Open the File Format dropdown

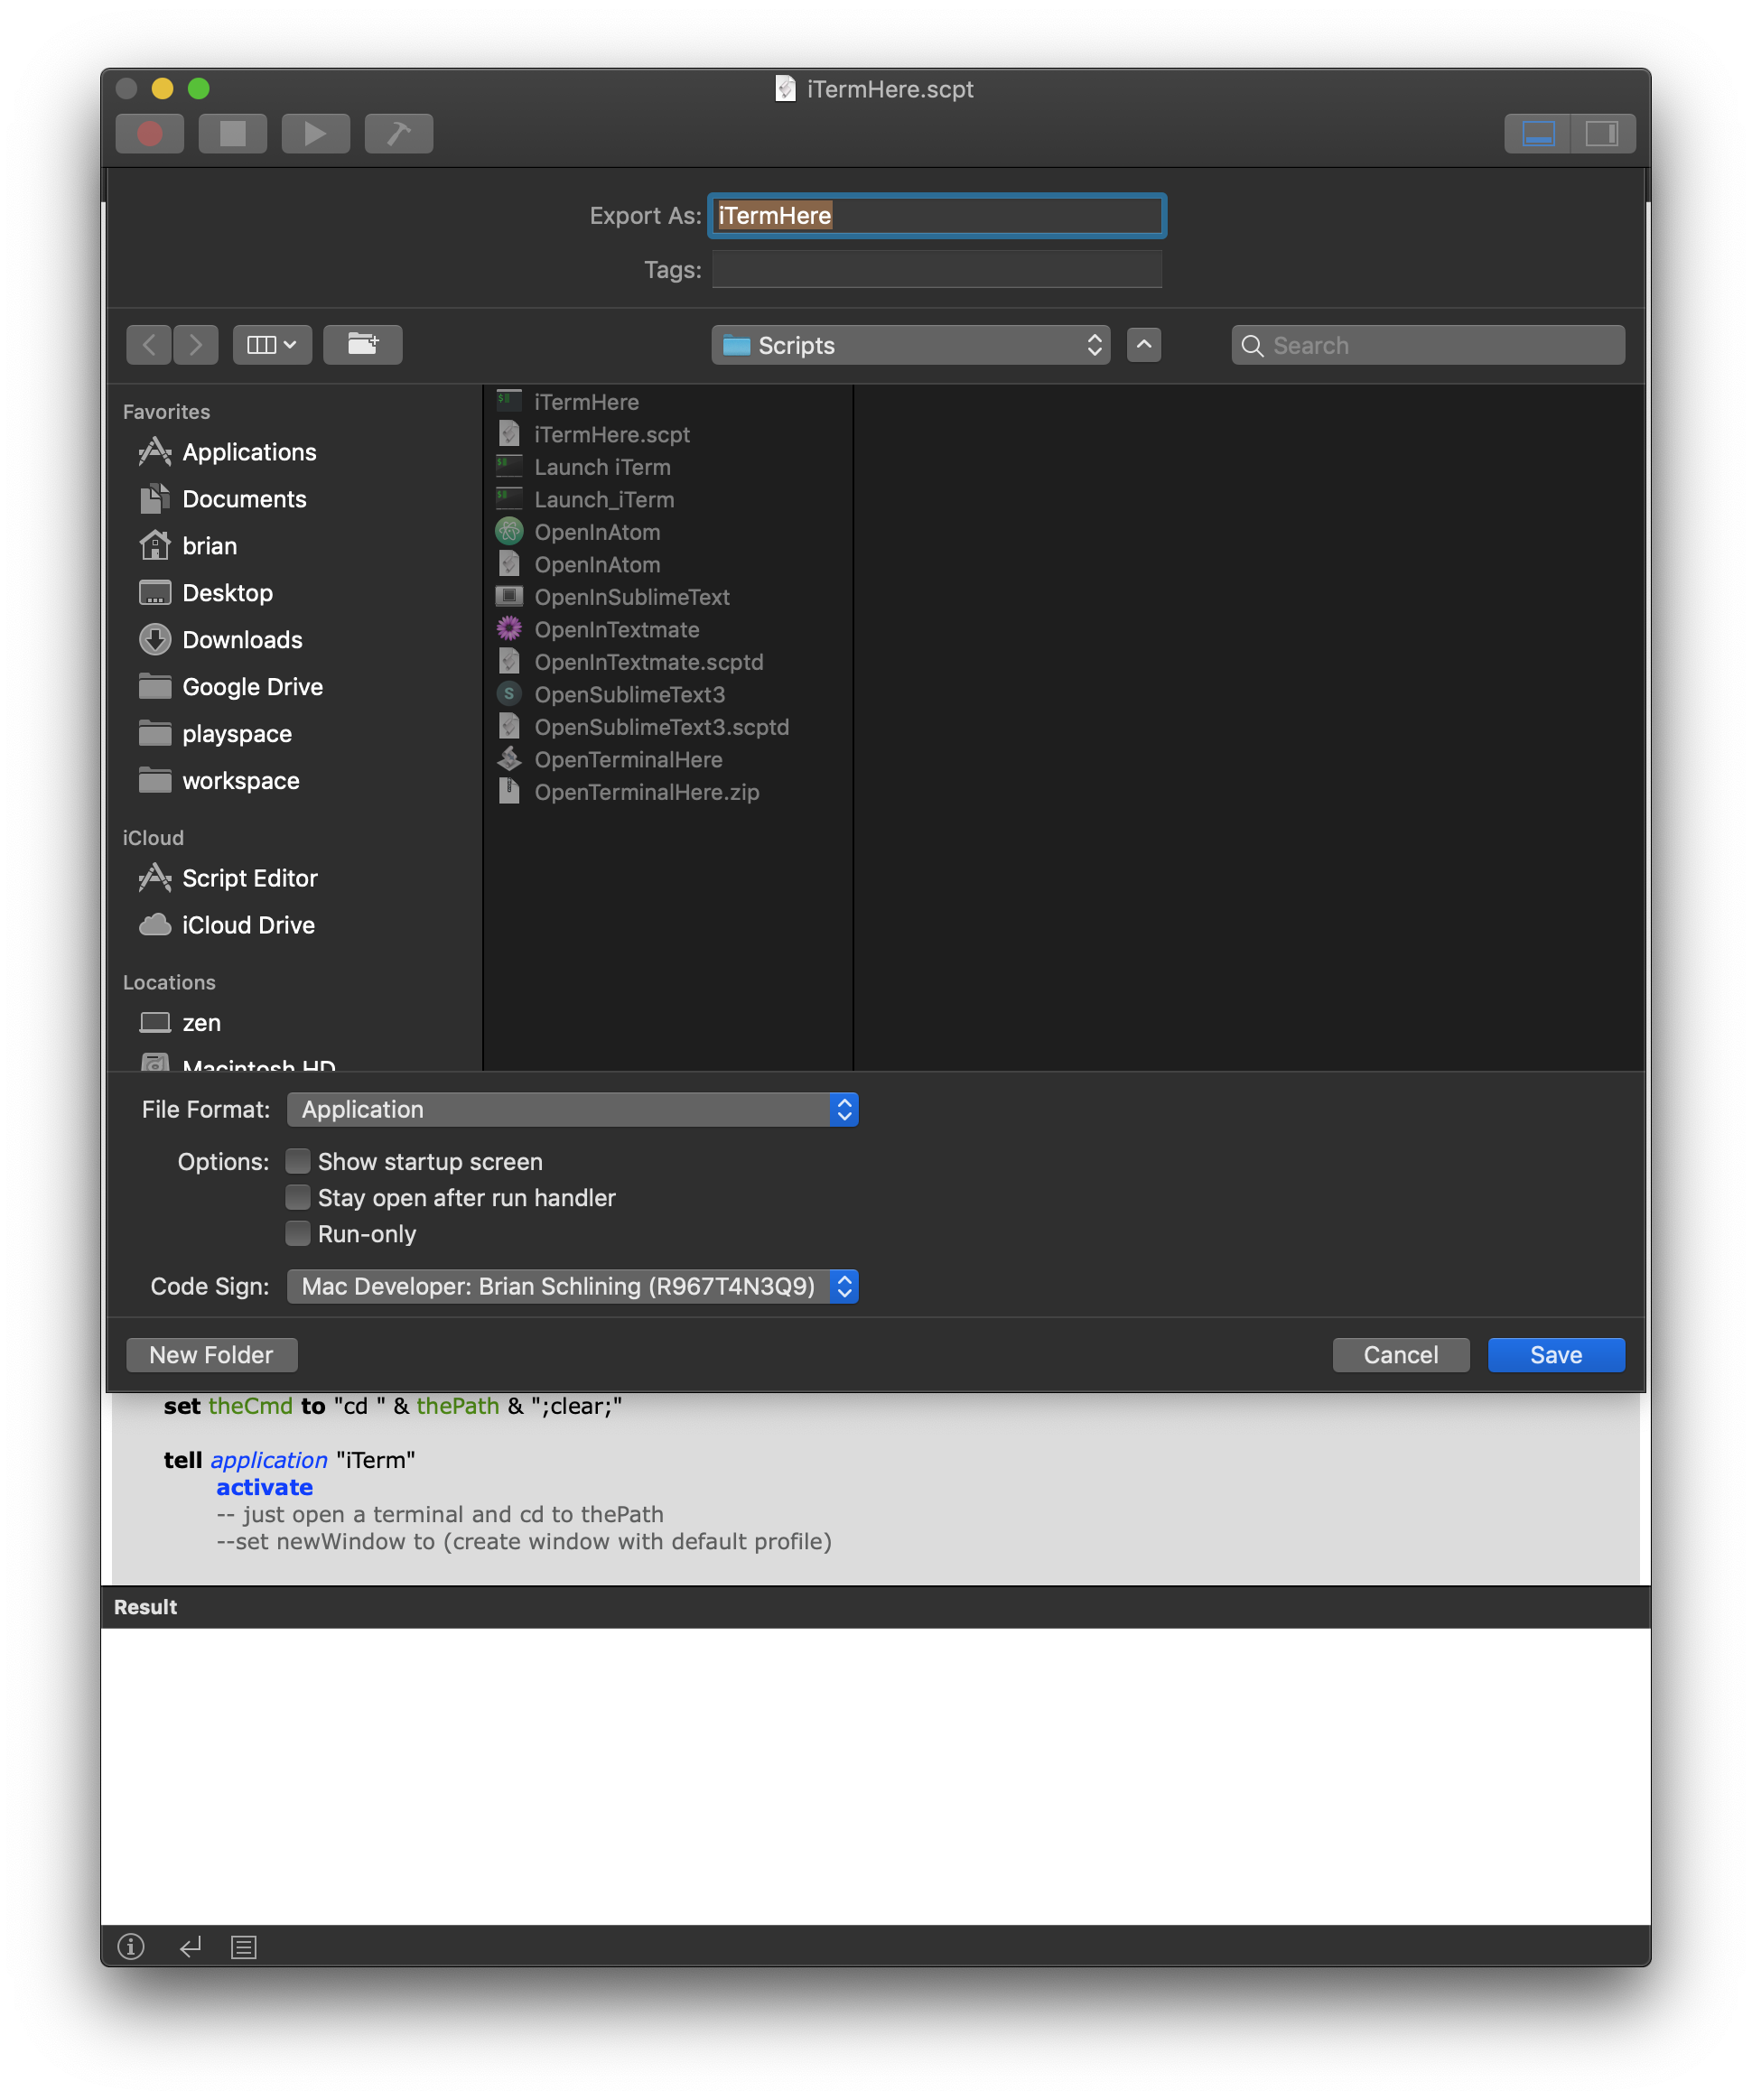tap(572, 1109)
